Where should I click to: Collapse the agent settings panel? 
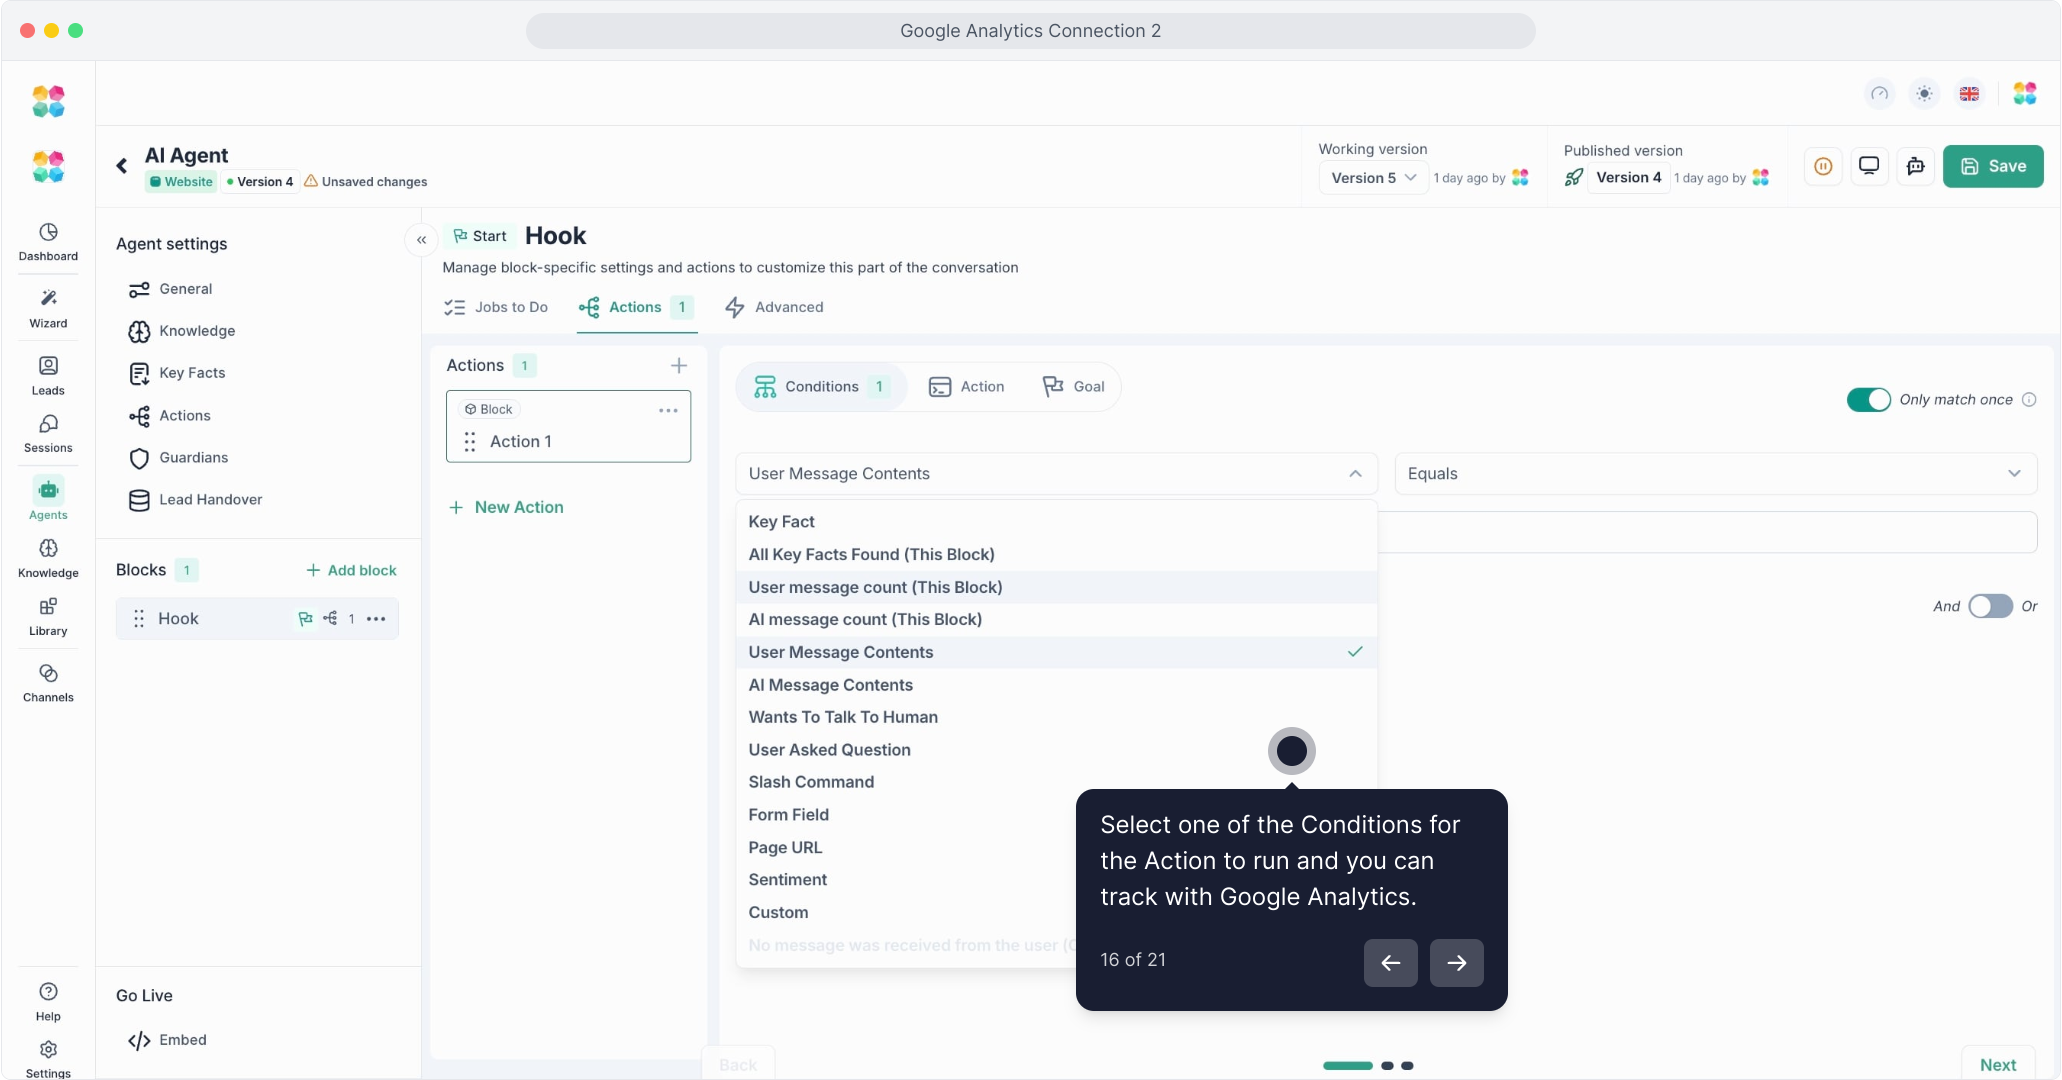[x=421, y=240]
